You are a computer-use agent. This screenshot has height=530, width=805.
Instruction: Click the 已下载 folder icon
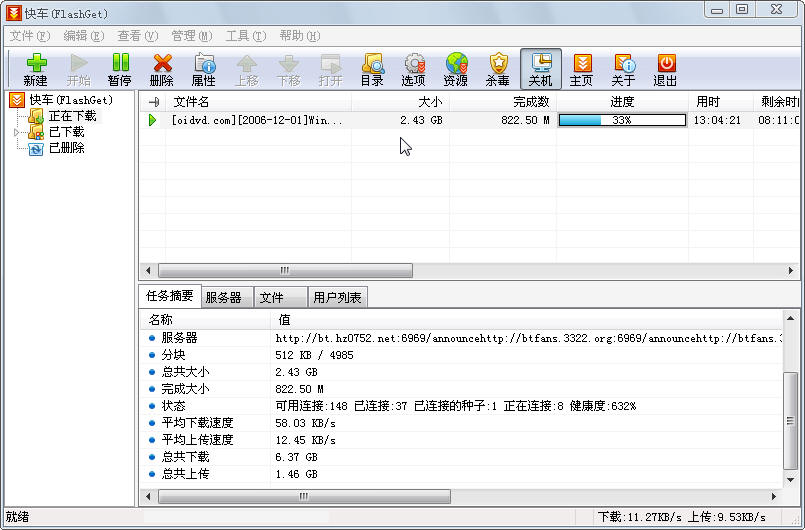35,132
